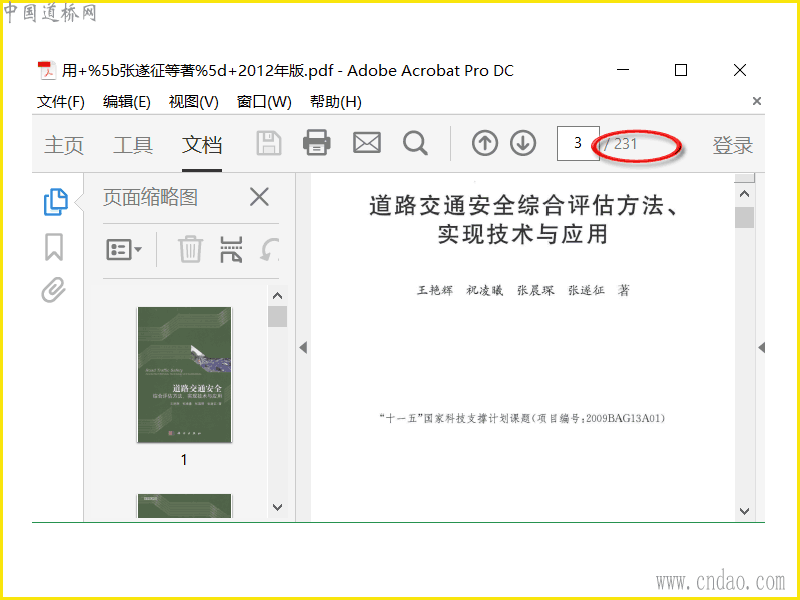Expand the right tools pane arrow
Image resolution: width=800 pixels, height=600 pixels.
(x=761, y=347)
